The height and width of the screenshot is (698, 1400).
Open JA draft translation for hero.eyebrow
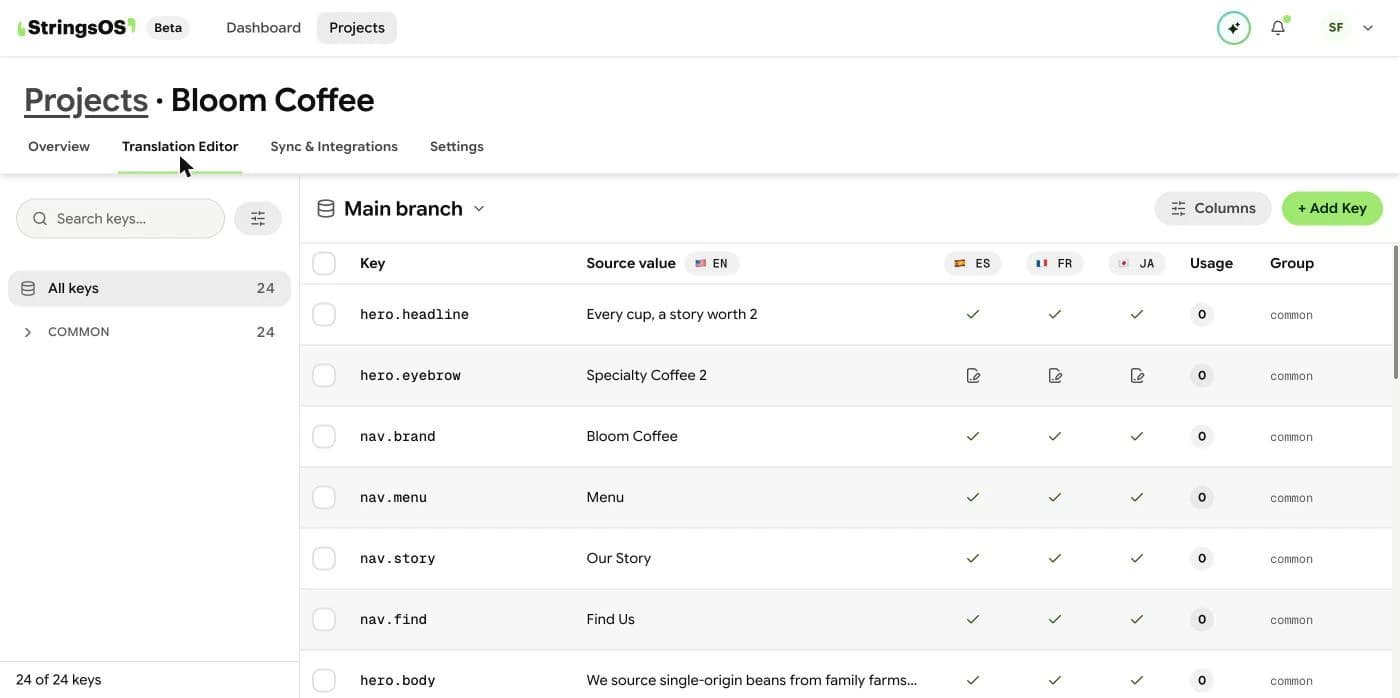tap(1137, 376)
